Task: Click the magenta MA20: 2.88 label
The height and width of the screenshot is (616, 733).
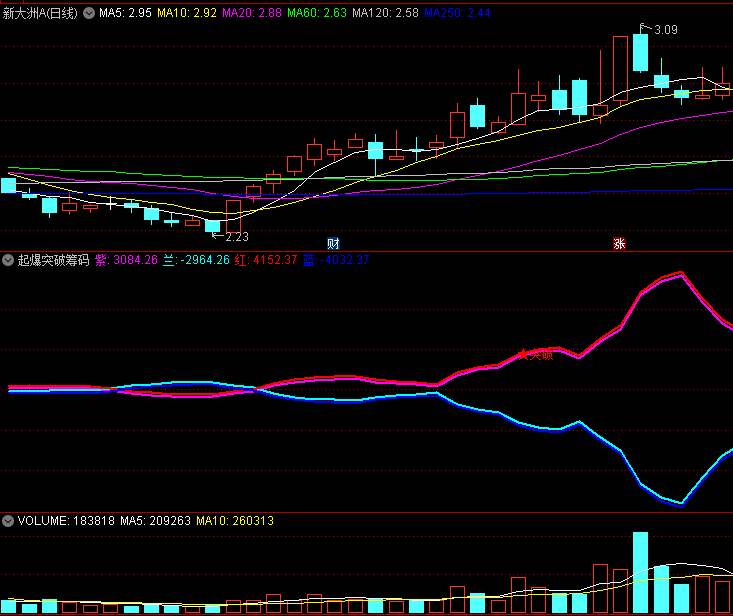Action: (252, 13)
